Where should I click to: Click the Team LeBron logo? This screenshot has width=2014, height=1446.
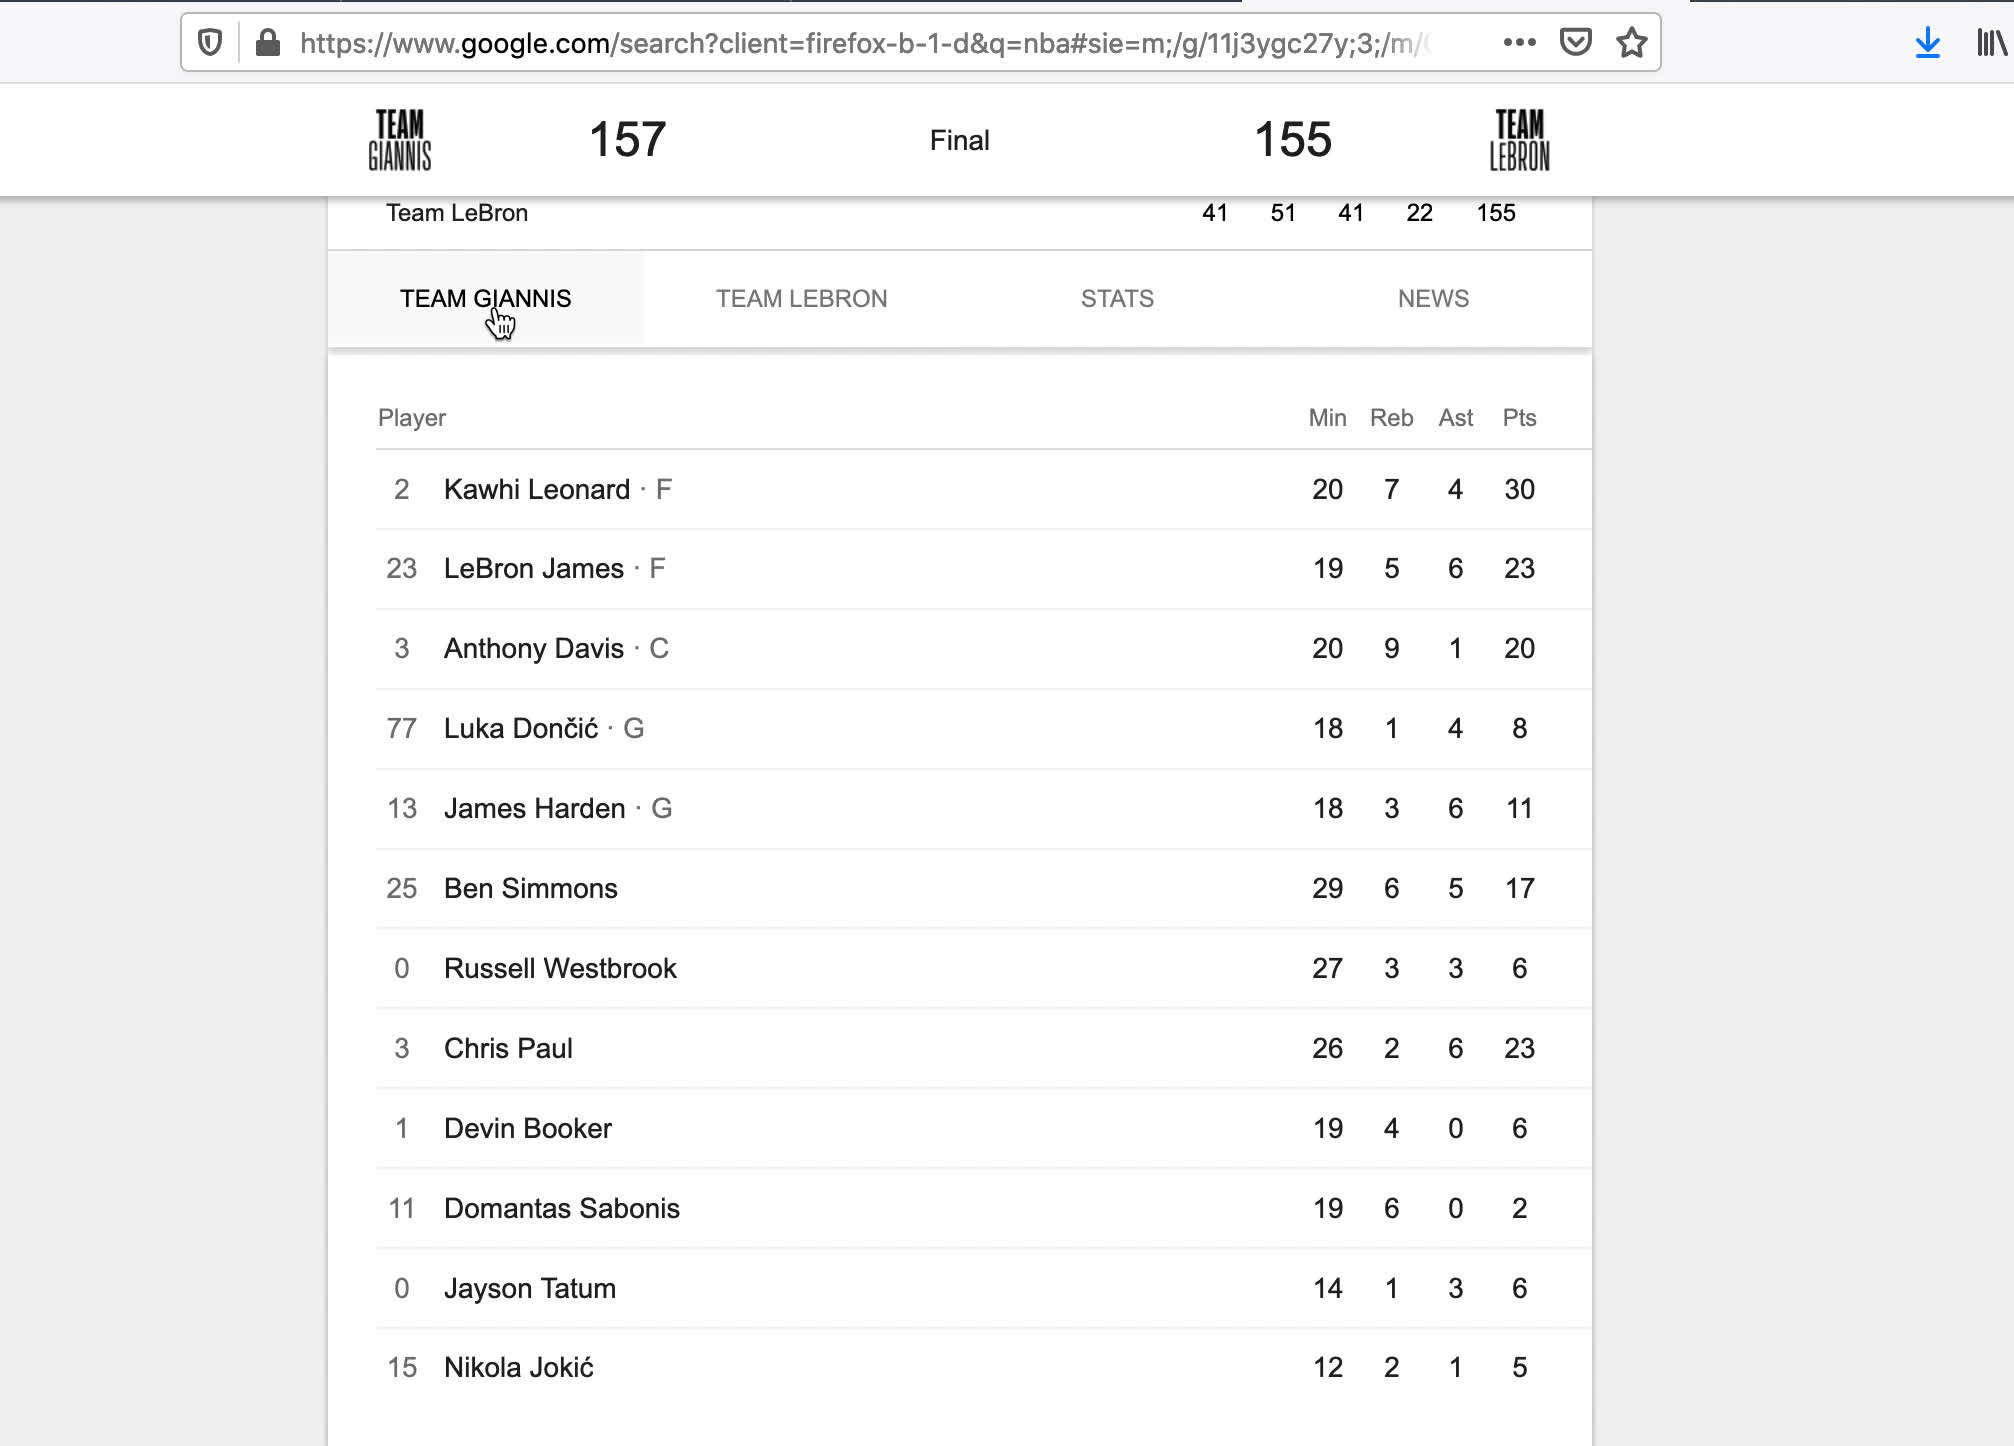(x=1519, y=140)
